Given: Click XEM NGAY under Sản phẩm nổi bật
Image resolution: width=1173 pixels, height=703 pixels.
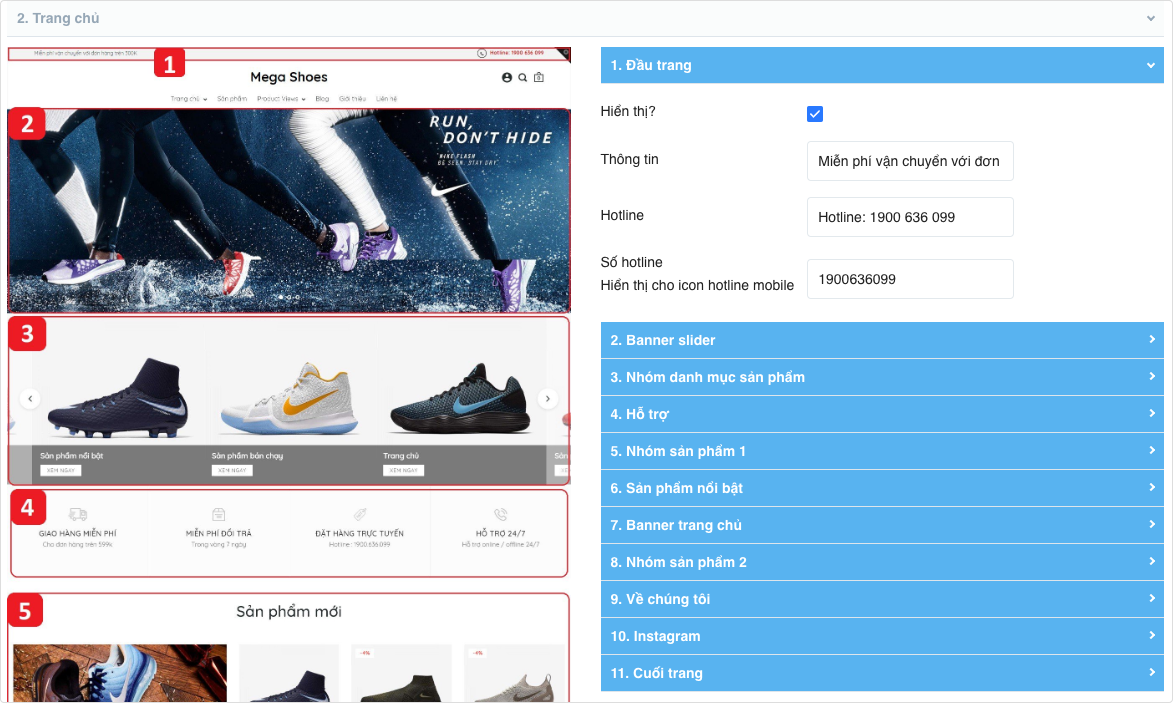Looking at the screenshot, I should point(60,470).
